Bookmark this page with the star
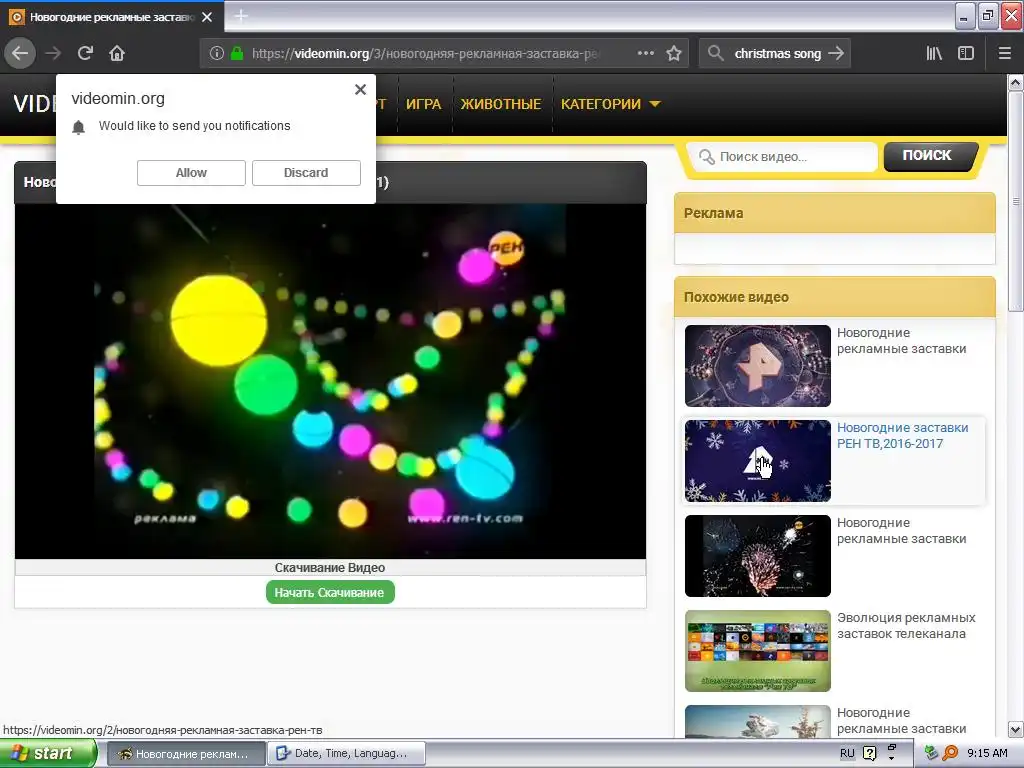This screenshot has width=1024, height=768. pyautogui.click(x=674, y=53)
